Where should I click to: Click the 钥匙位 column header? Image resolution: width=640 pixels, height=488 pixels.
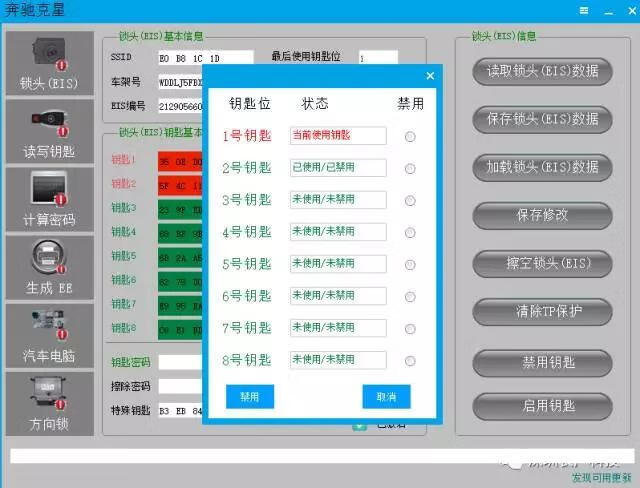[x=250, y=104]
